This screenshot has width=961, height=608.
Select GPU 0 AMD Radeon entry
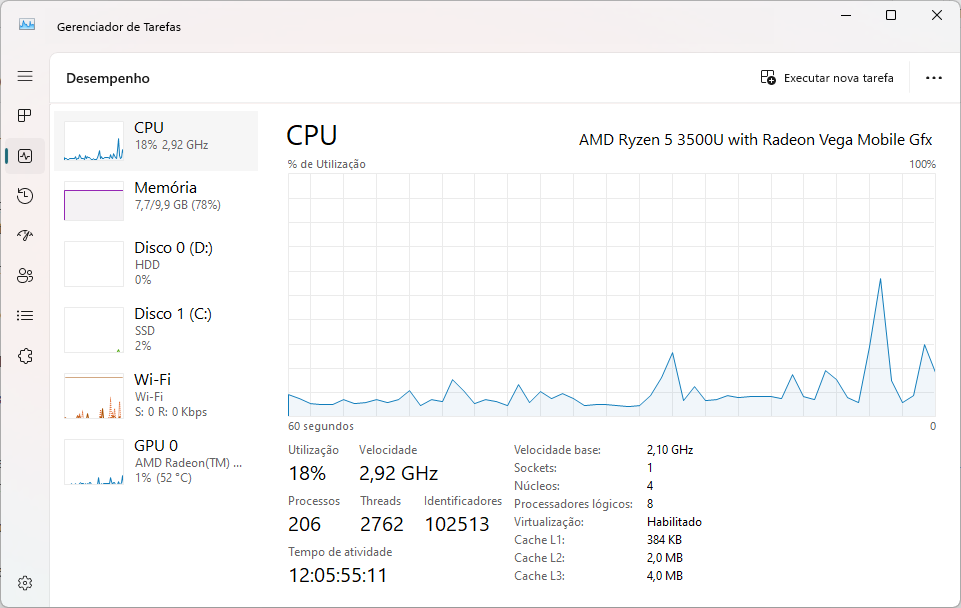click(x=156, y=462)
